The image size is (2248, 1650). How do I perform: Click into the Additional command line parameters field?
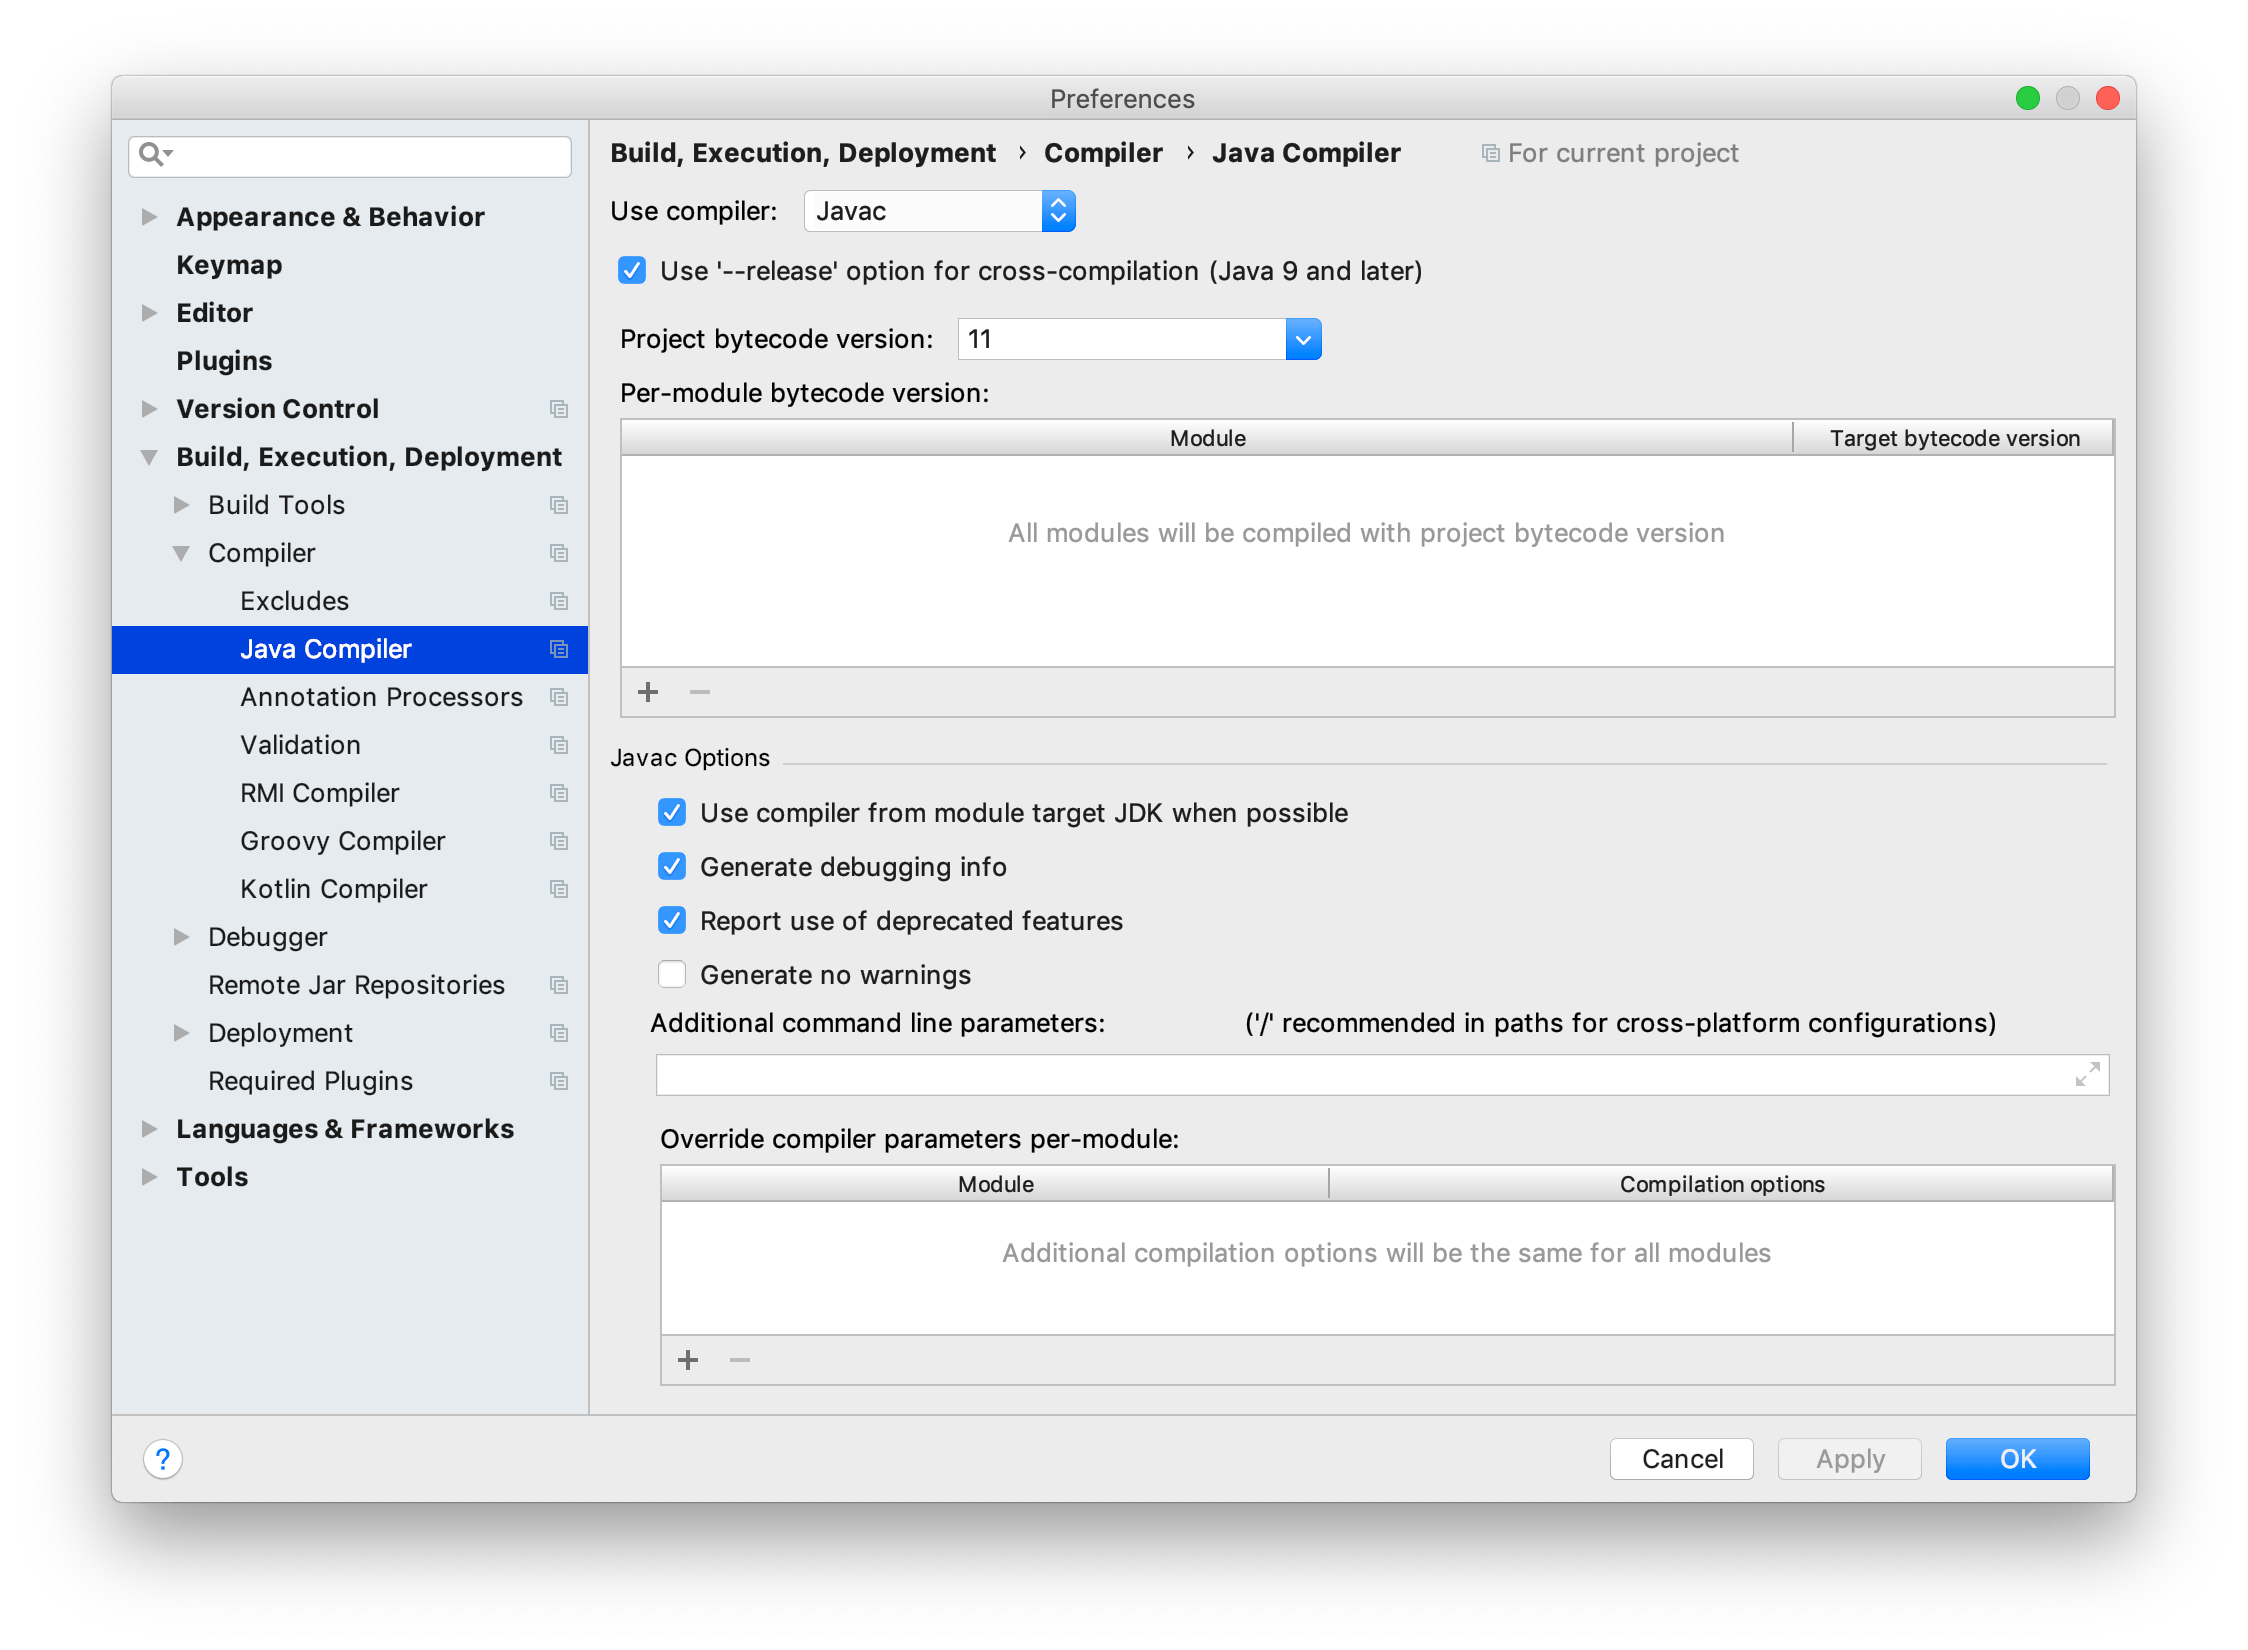tap(1360, 1075)
